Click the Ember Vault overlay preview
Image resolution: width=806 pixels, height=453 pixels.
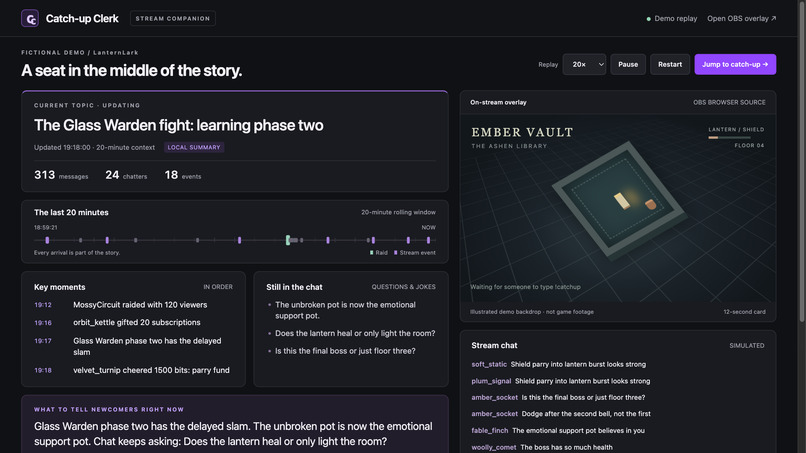(x=618, y=208)
